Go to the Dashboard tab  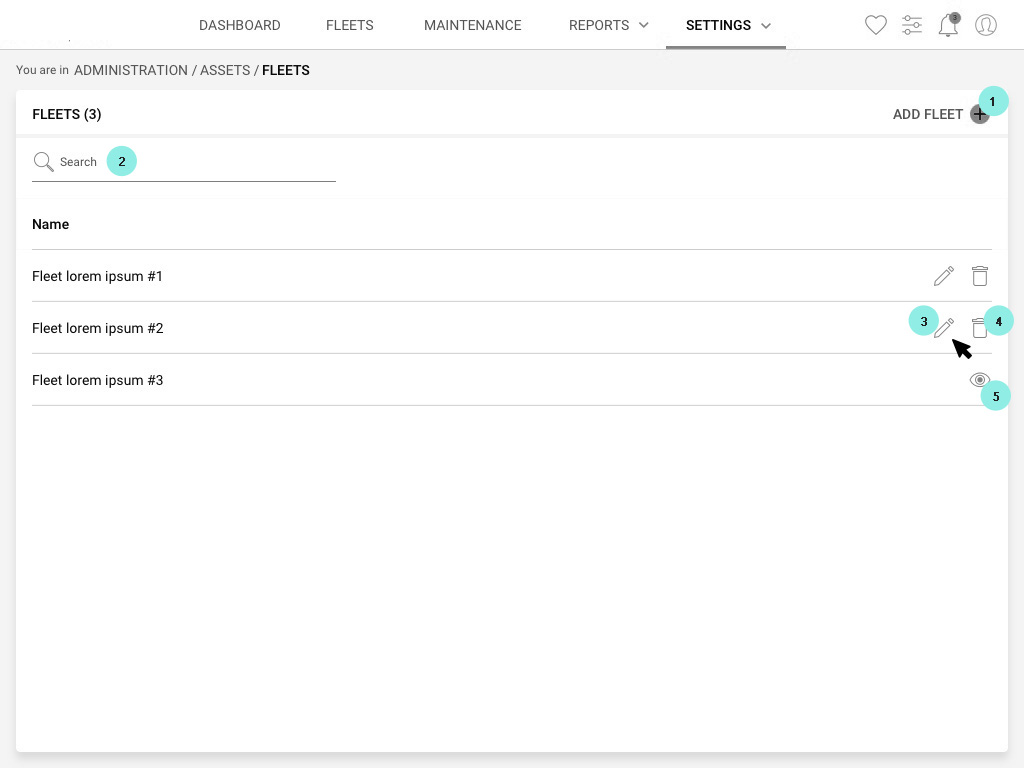[240, 25]
